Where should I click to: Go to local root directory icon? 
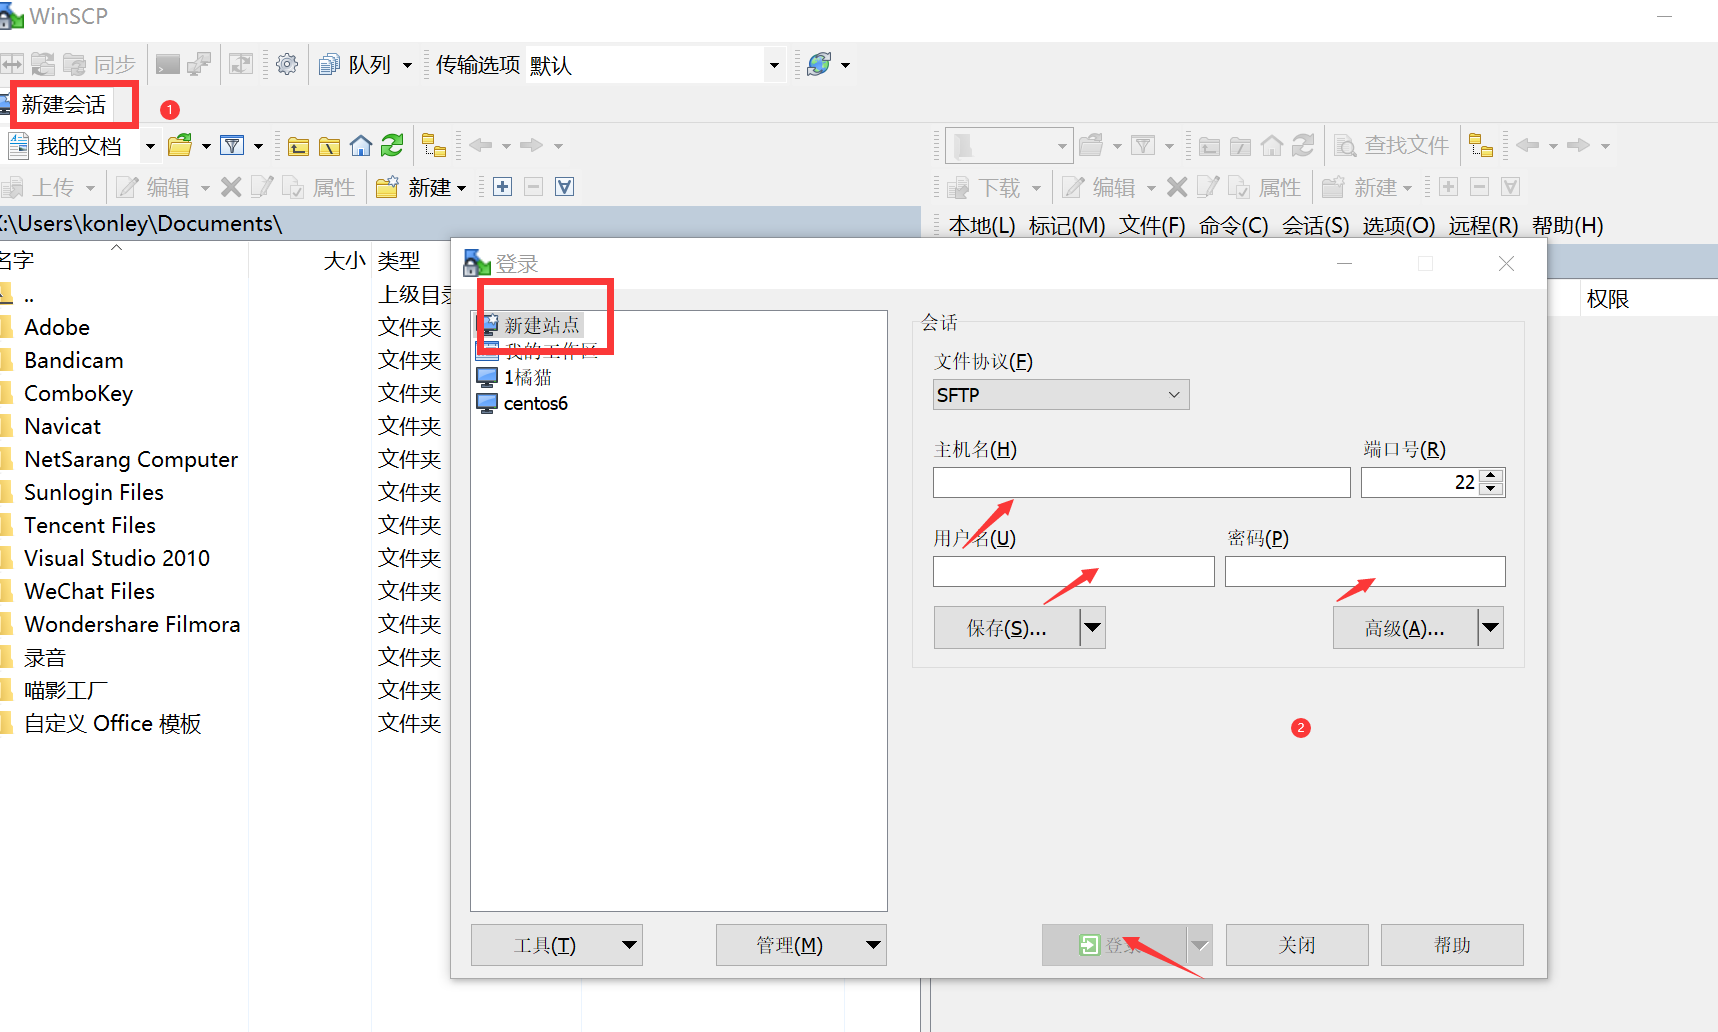point(329,146)
